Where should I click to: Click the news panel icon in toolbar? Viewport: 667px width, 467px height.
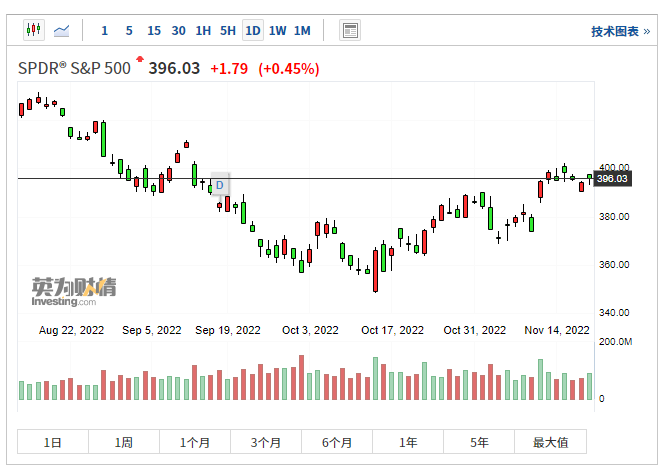(x=349, y=30)
